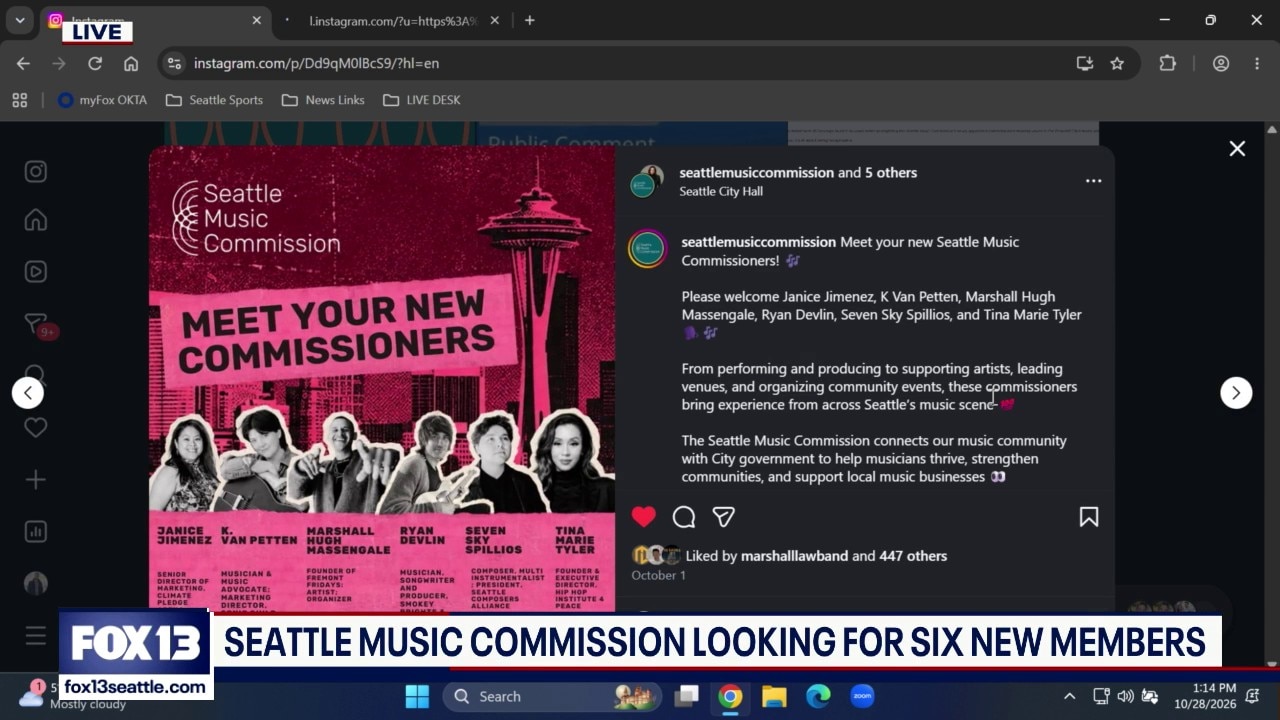Open Chrome home page button
This screenshot has height=720, width=1280.
pyautogui.click(x=131, y=63)
